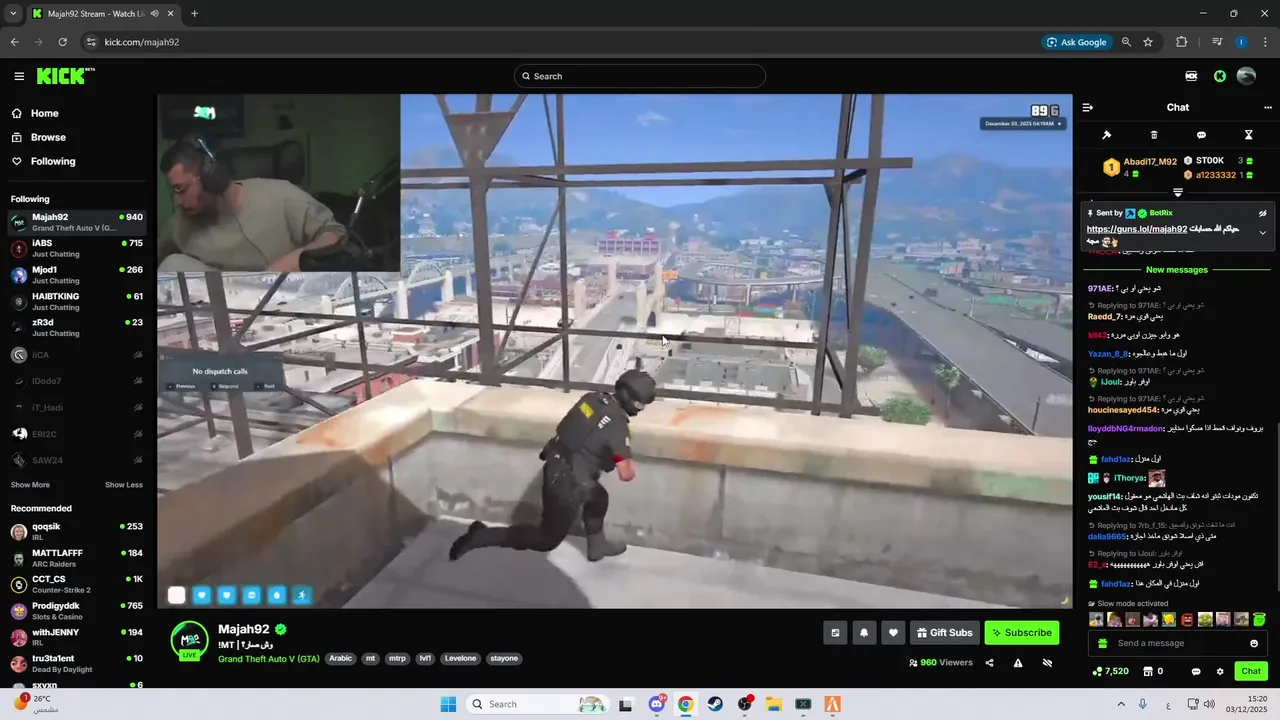
Task: Open recommended channel Prodigyddk
Action: [x=77, y=611]
